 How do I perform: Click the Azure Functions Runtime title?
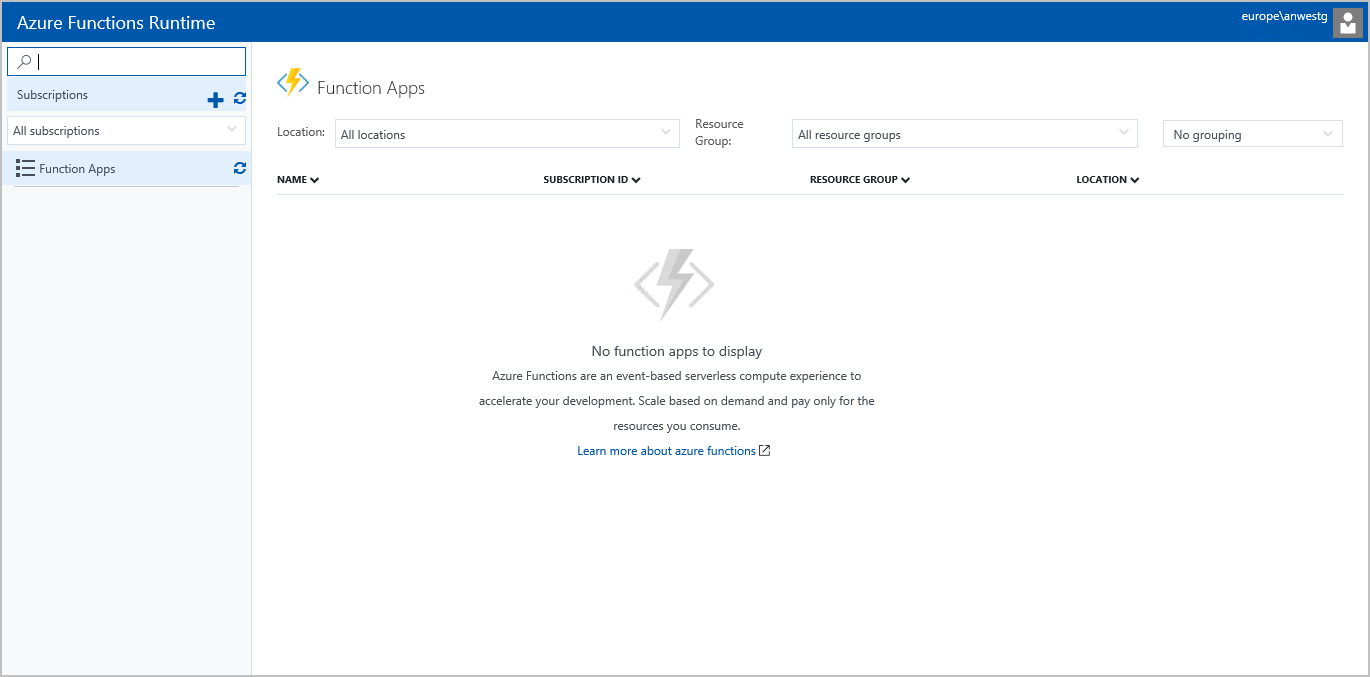(x=116, y=23)
